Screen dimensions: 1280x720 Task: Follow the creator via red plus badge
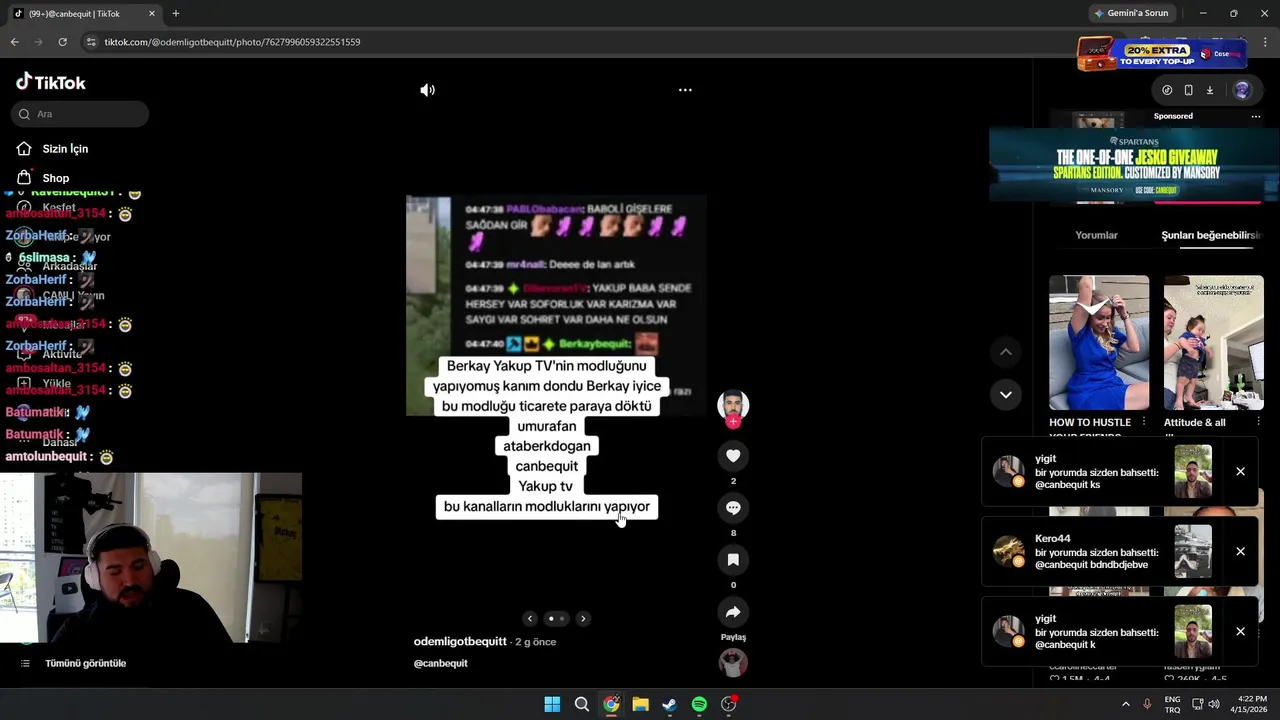(733, 422)
